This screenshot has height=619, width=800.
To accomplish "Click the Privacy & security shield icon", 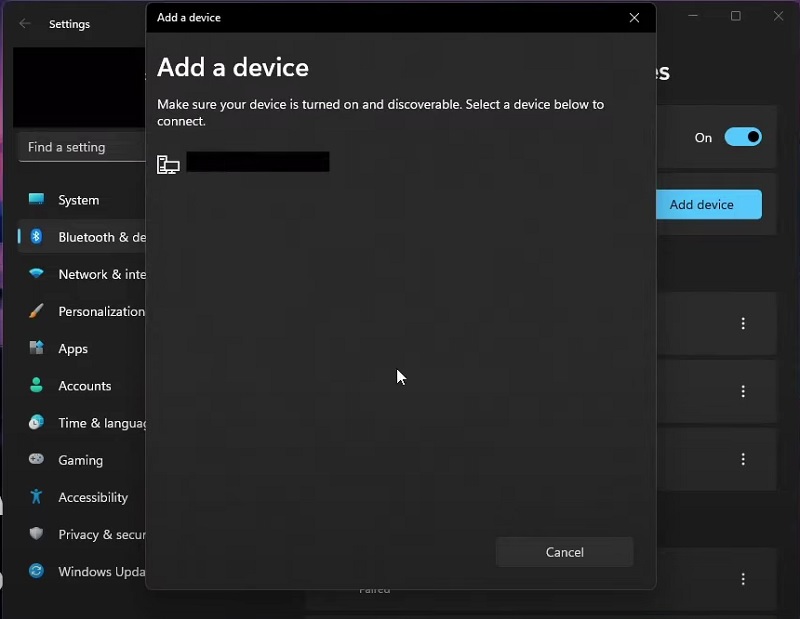I will pos(36,534).
